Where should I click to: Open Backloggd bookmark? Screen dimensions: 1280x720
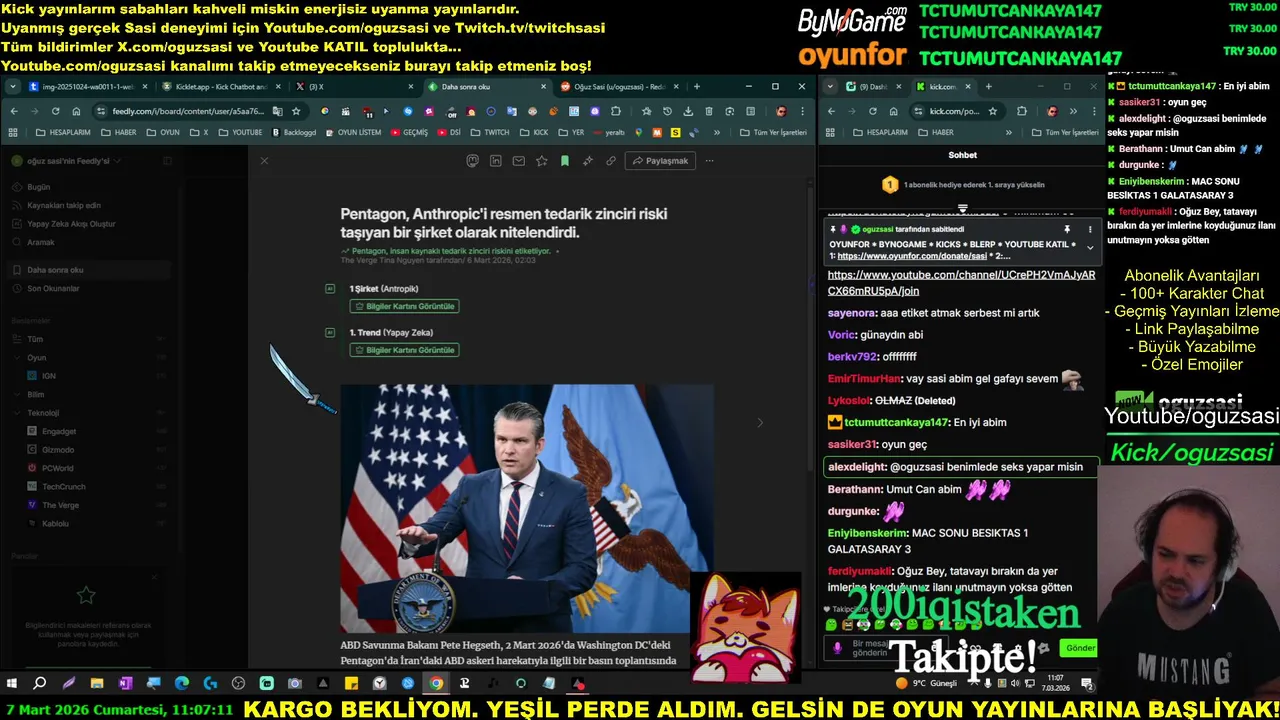coord(294,132)
